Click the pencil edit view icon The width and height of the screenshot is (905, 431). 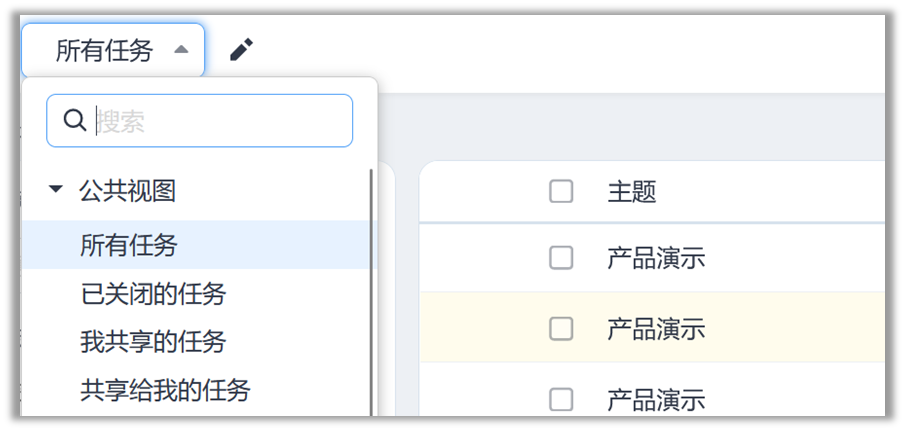point(241,50)
